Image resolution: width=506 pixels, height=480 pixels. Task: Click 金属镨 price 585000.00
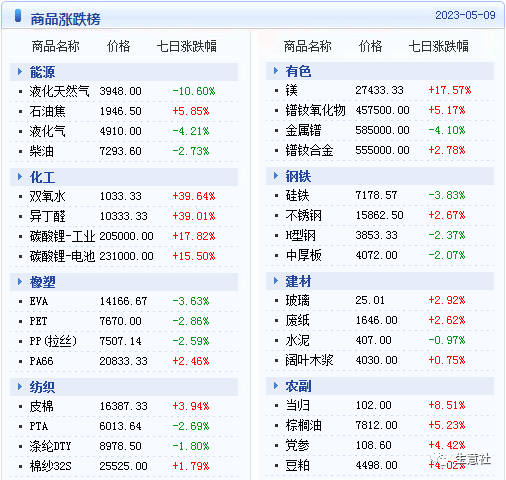point(382,130)
